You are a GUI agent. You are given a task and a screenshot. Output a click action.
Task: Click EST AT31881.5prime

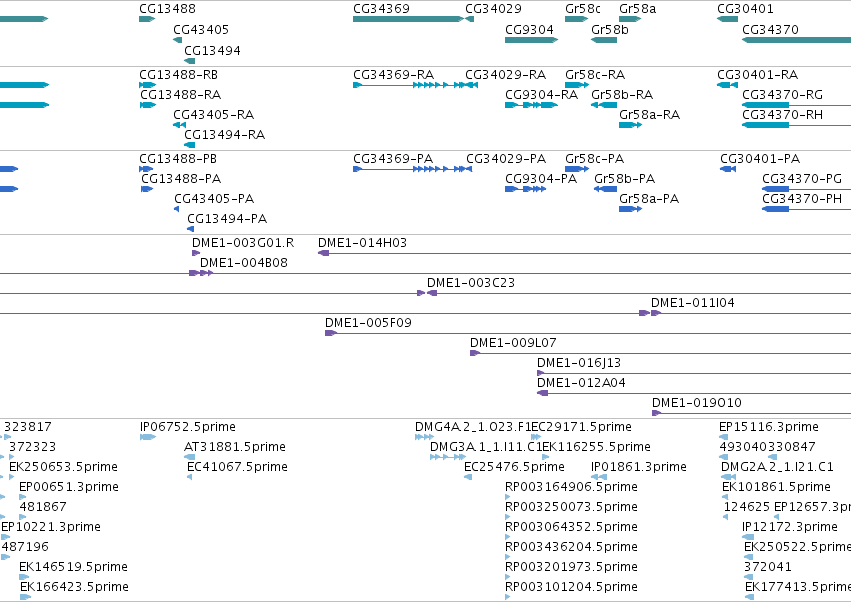pyautogui.click(x=235, y=447)
